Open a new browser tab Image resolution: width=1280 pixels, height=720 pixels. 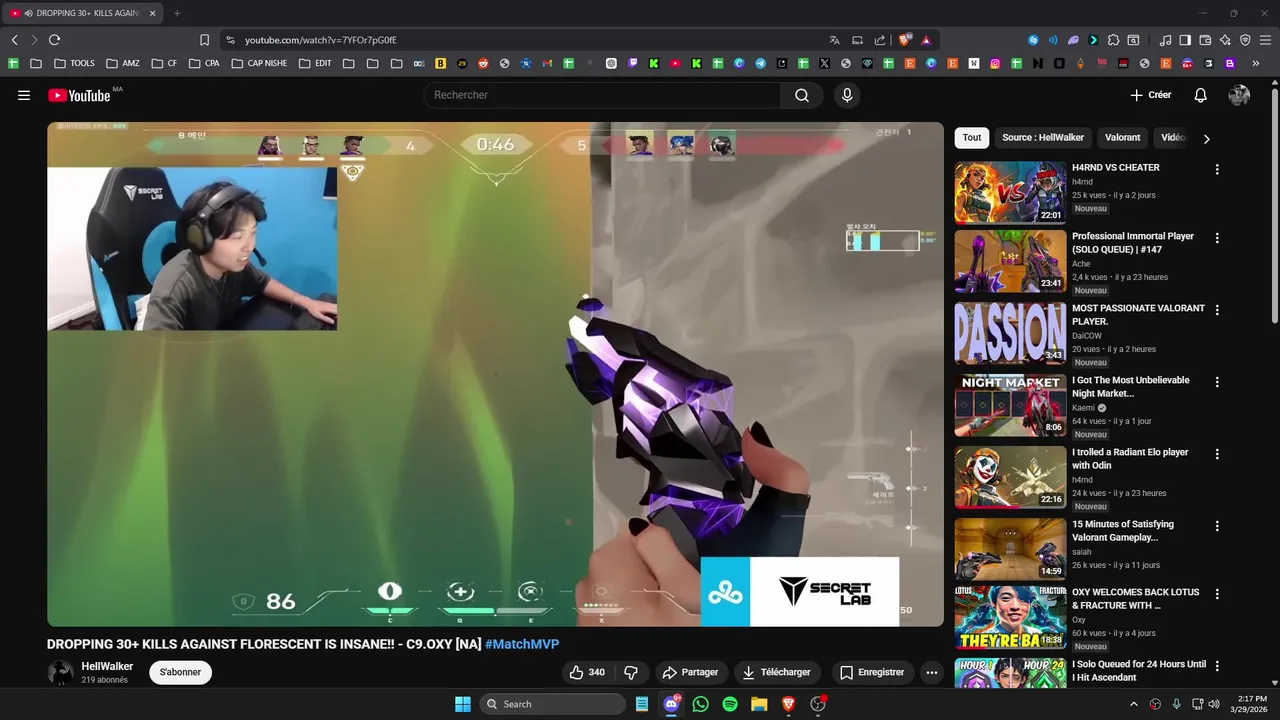[177, 13]
